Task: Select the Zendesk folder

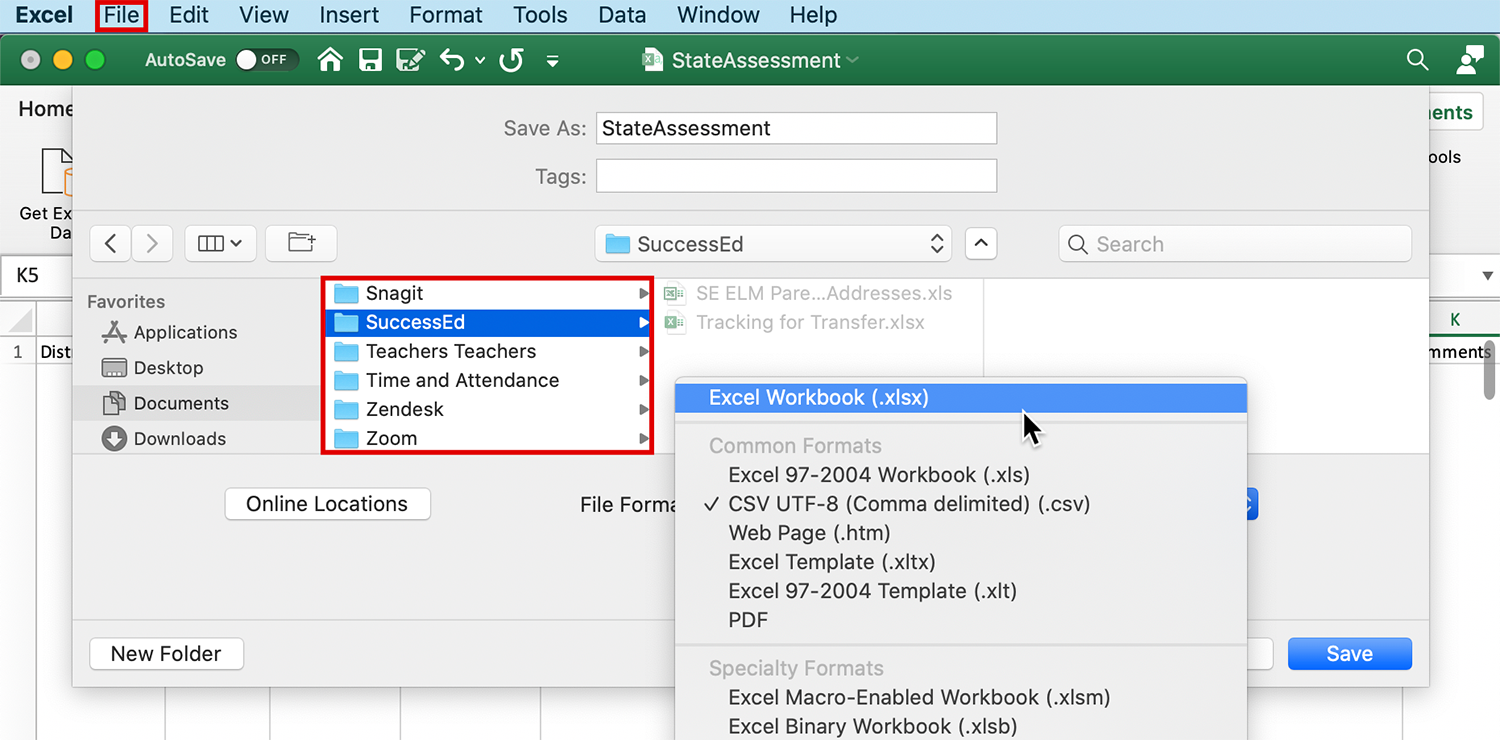Action: point(404,409)
